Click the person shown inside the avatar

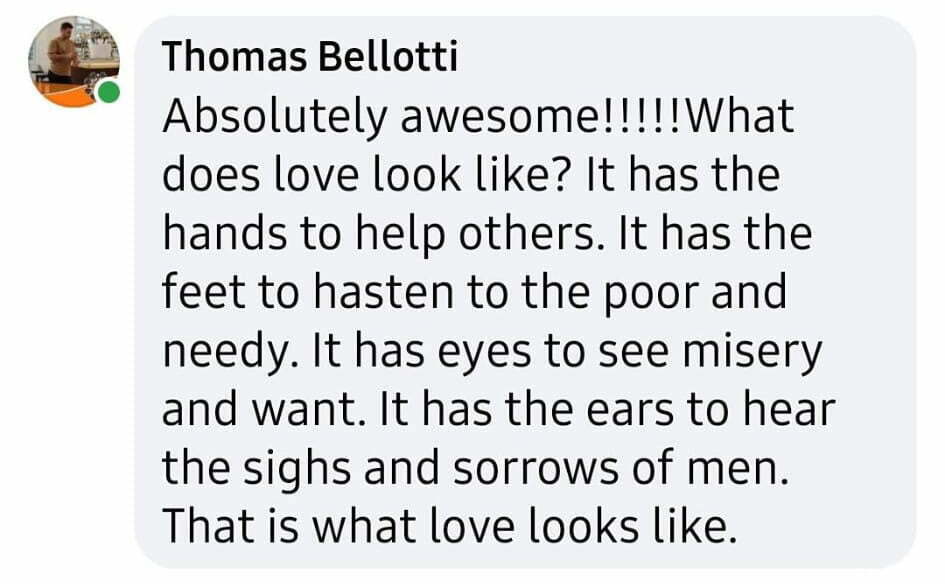[x=63, y=52]
